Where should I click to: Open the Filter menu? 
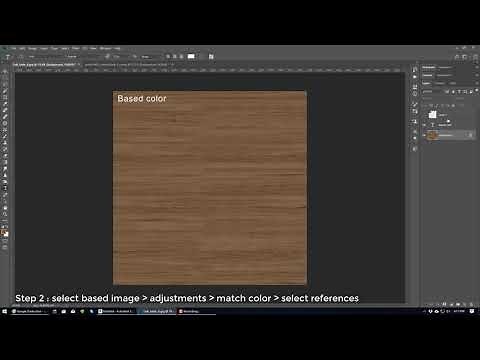tap(76, 48)
